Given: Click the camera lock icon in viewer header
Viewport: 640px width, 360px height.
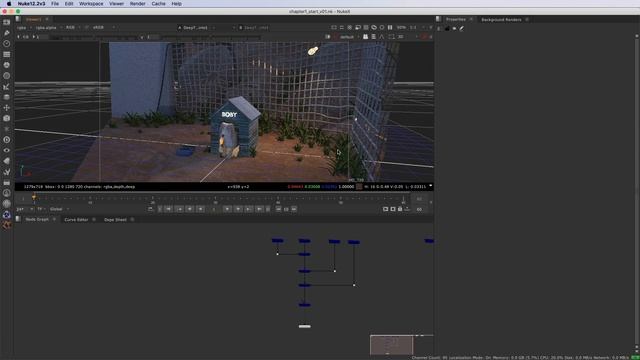Looking at the screenshot, I should [365, 37].
